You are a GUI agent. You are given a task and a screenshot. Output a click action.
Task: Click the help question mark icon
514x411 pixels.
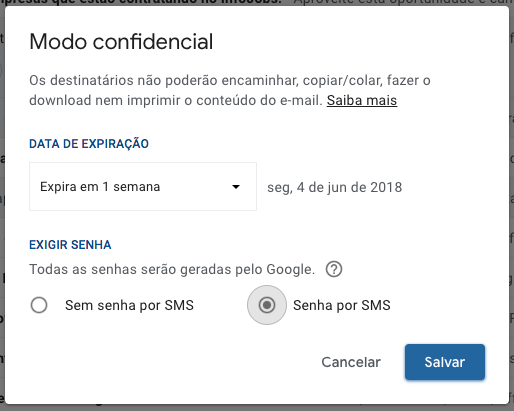coord(334,269)
